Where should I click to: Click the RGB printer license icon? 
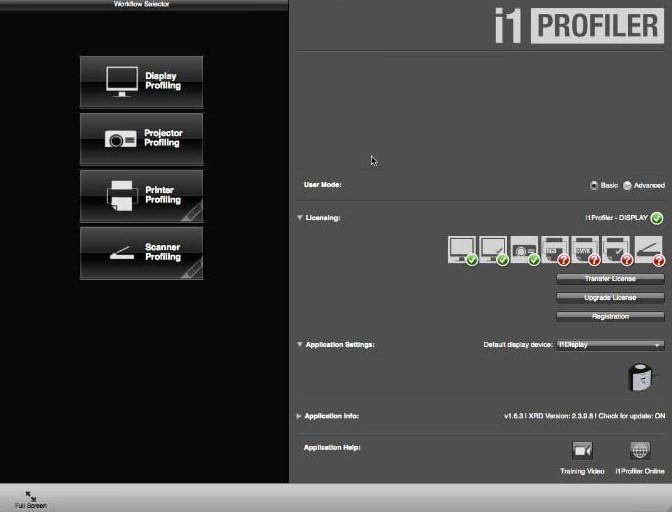[x=555, y=250]
